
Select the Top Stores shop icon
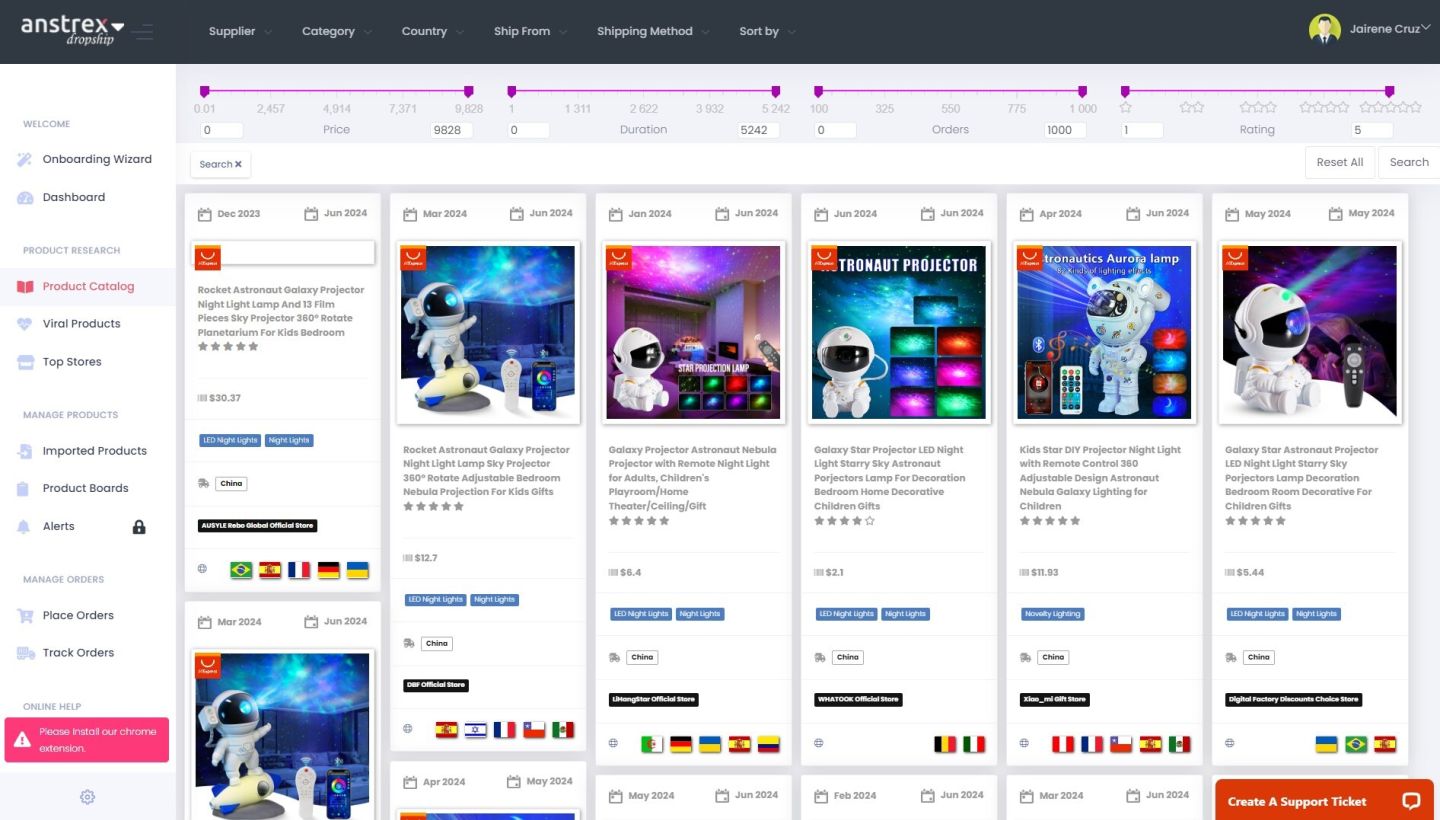coord(25,362)
